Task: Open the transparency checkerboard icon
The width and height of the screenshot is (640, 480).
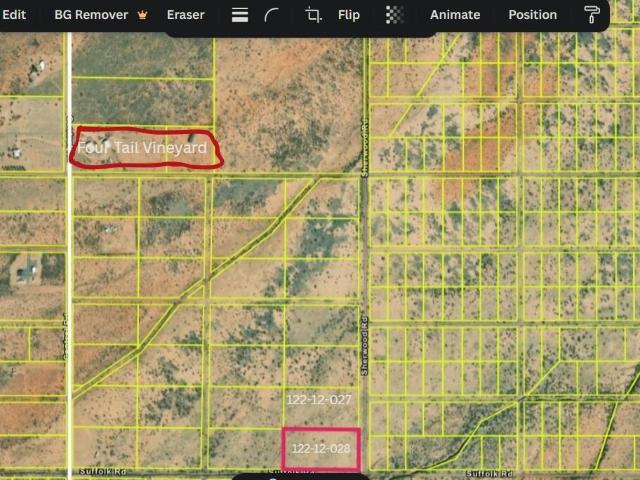Action: tap(395, 15)
